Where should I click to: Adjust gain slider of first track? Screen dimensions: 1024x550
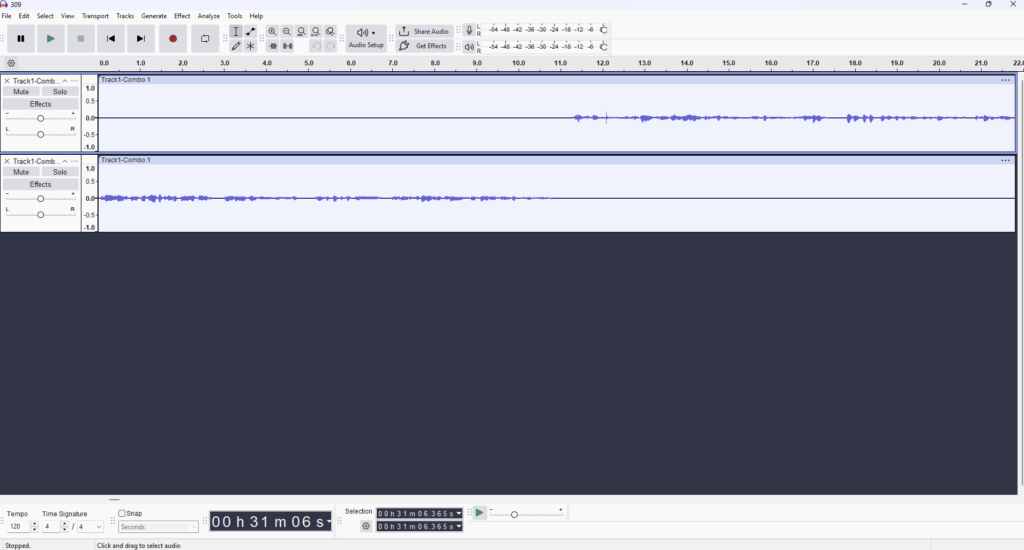(40, 118)
